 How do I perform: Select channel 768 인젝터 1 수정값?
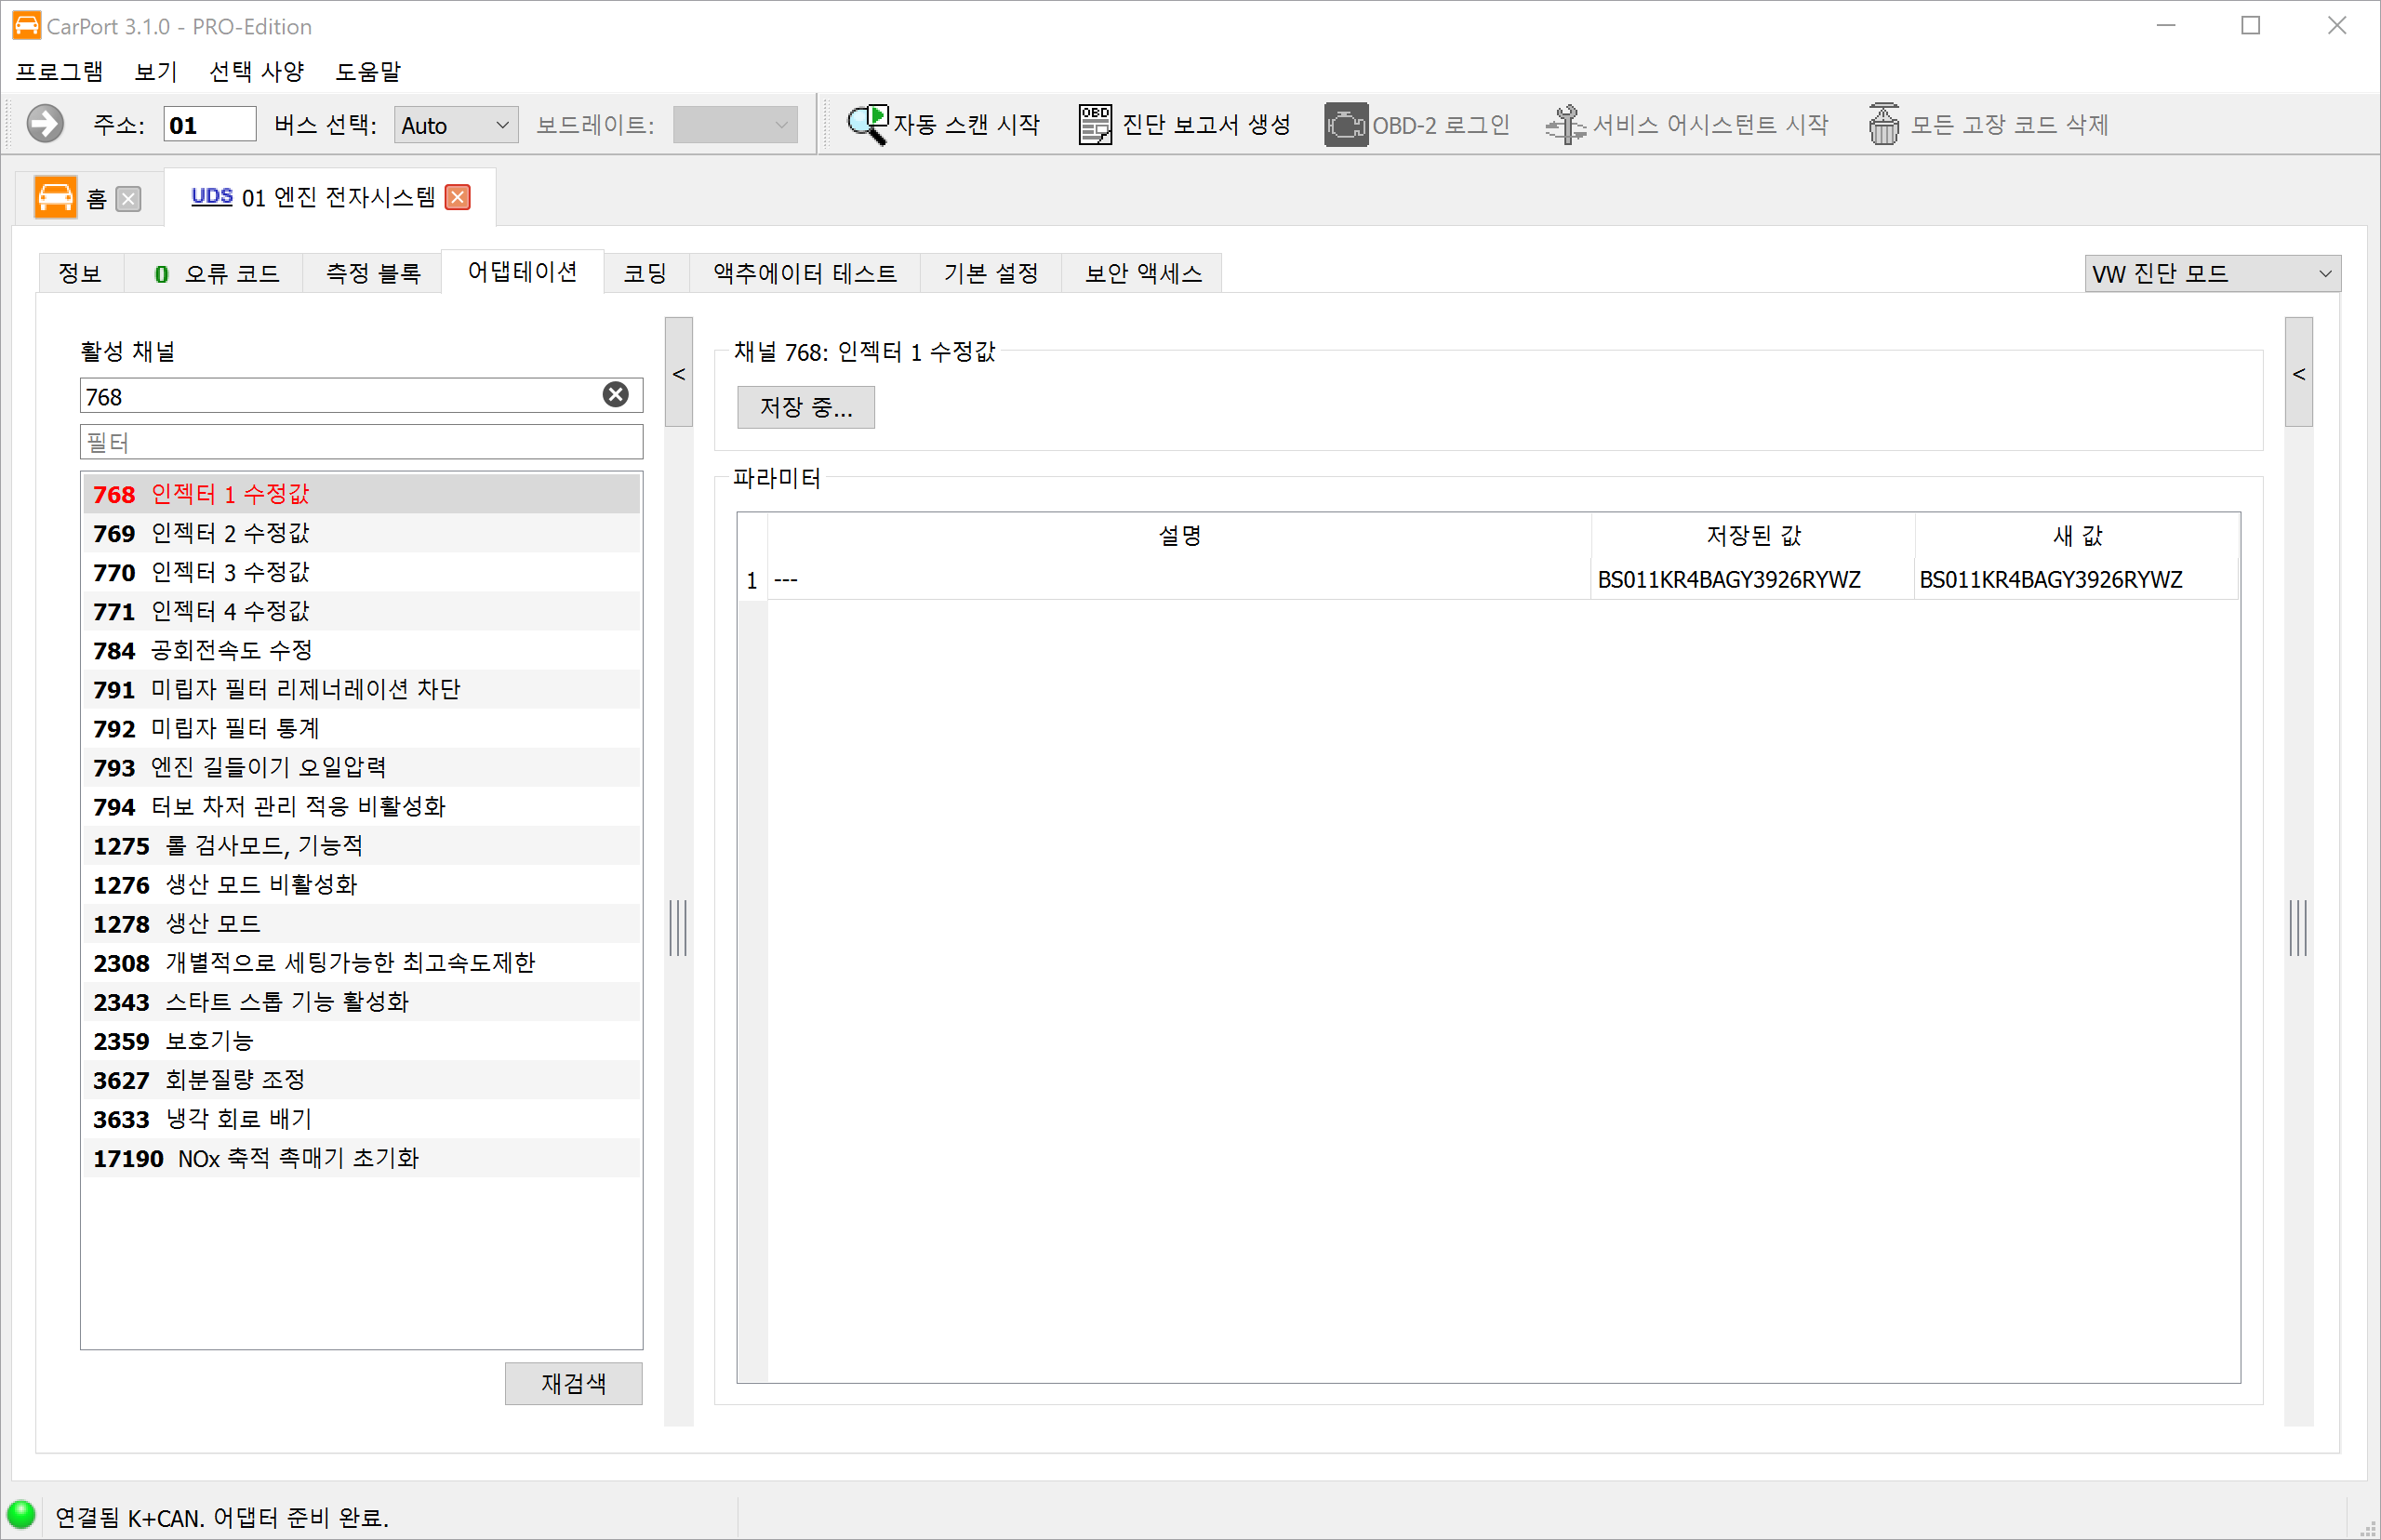tap(361, 494)
